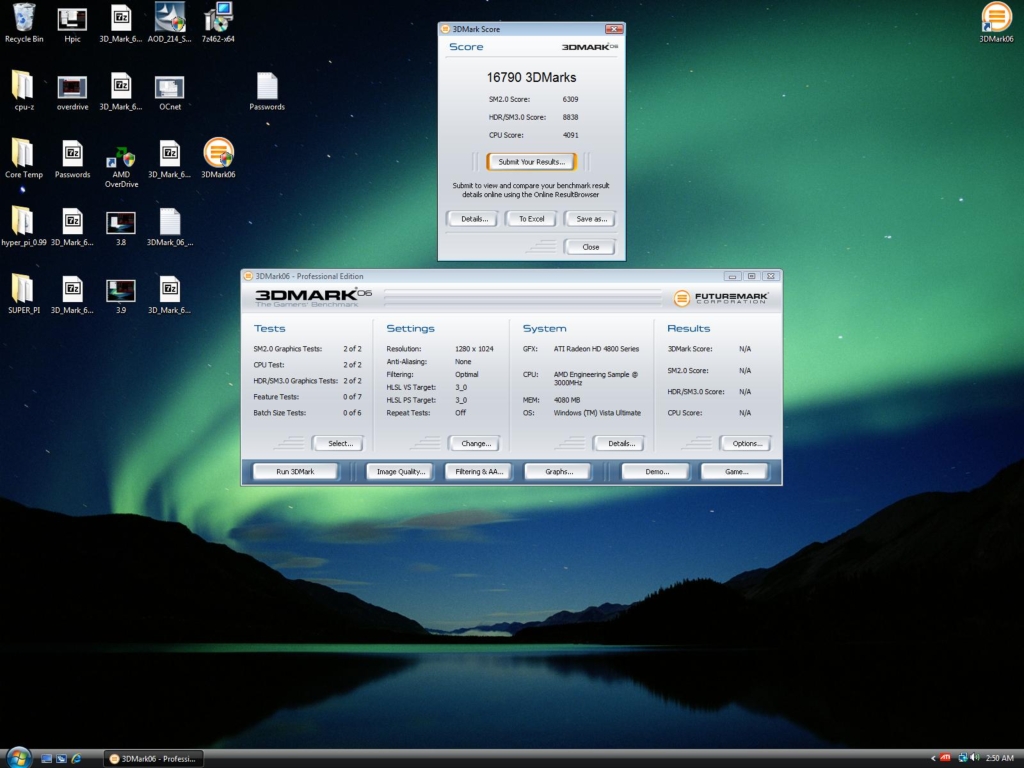Open the SUPER_PI folder icon
Screen dimensions: 1024x768
pyautogui.click(x=24, y=294)
